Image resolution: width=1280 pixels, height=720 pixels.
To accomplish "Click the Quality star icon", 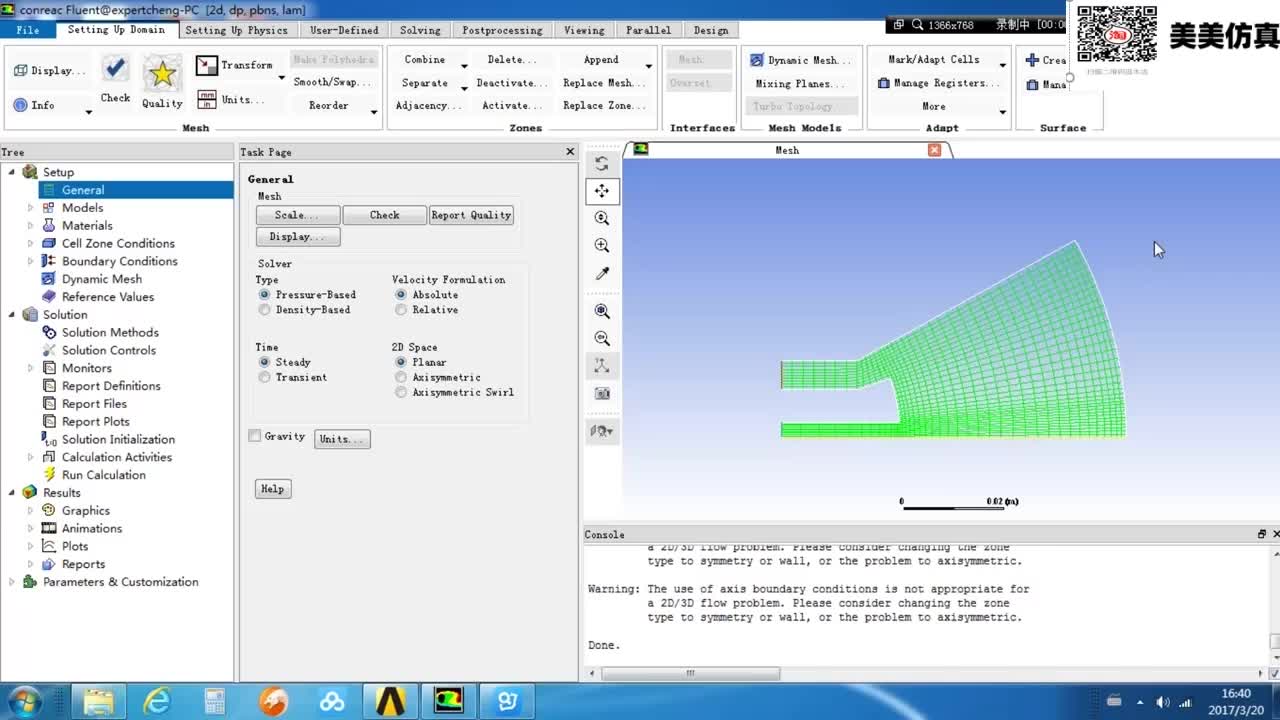I will 162,82.
